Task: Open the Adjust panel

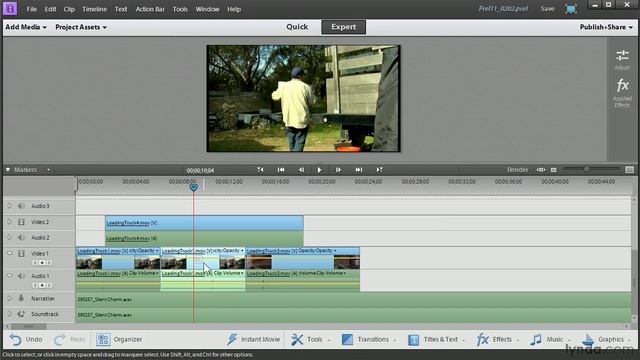Action: [622, 60]
